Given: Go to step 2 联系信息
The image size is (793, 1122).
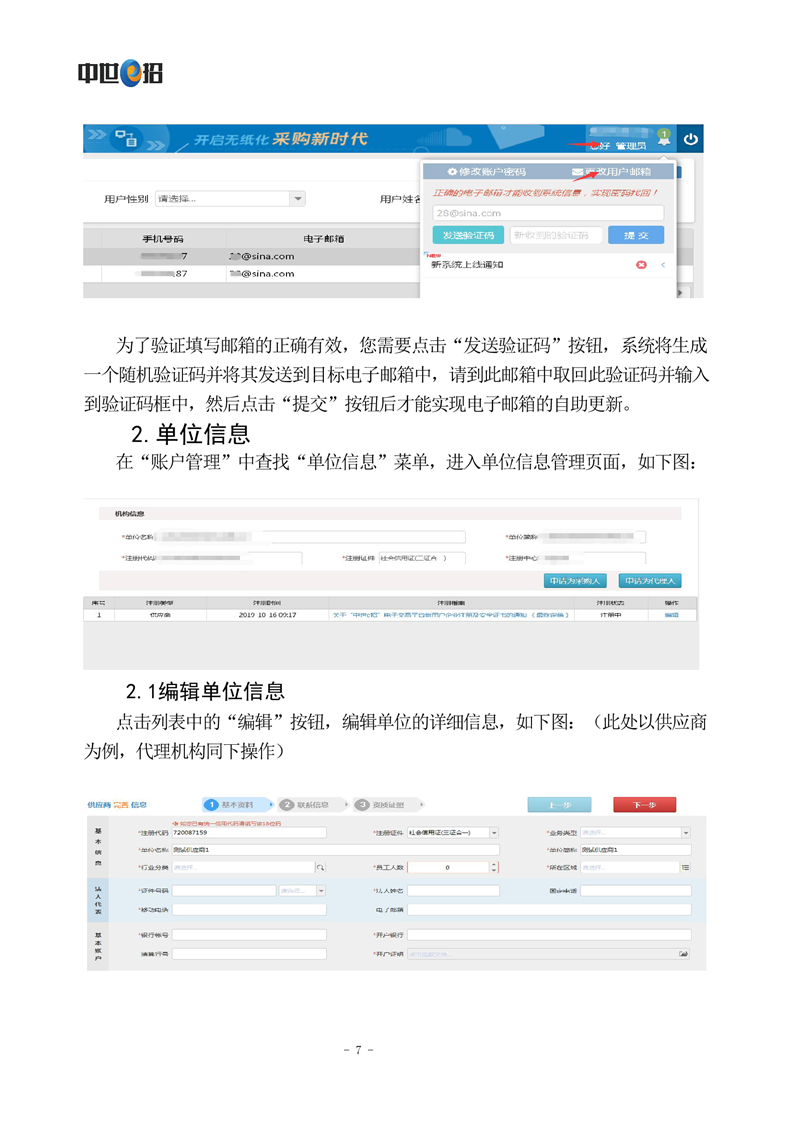Looking at the screenshot, I should [x=311, y=804].
